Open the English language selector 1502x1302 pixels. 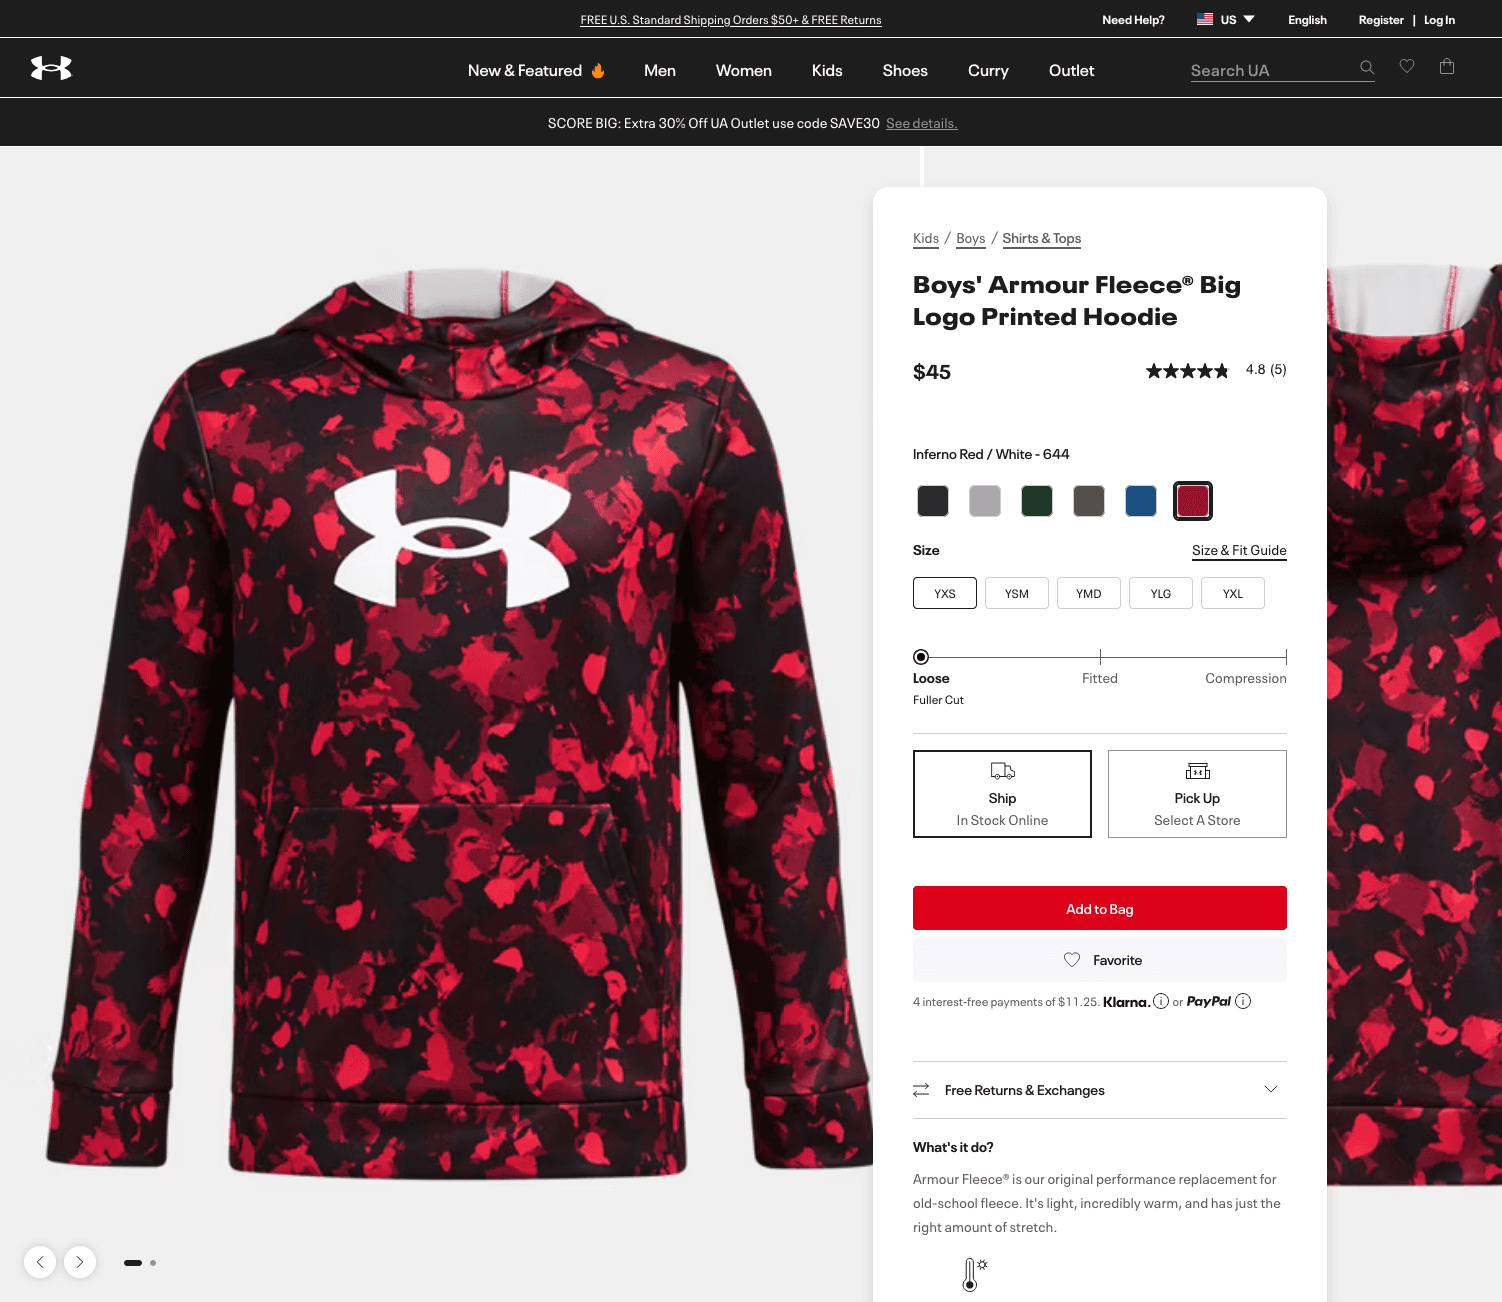(1307, 20)
